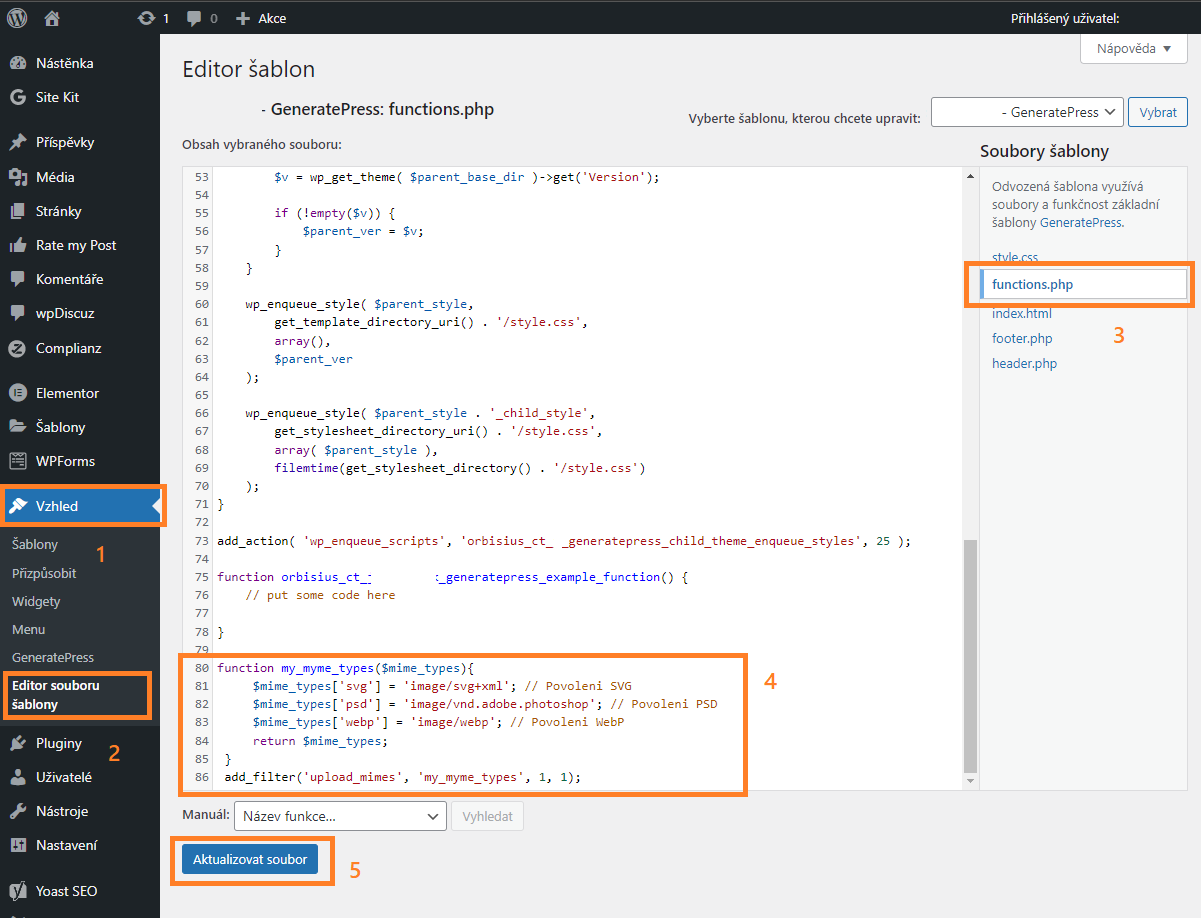Image resolution: width=1201 pixels, height=918 pixels.
Task: Open the Název funkce manual dropdown
Action: (x=340, y=816)
